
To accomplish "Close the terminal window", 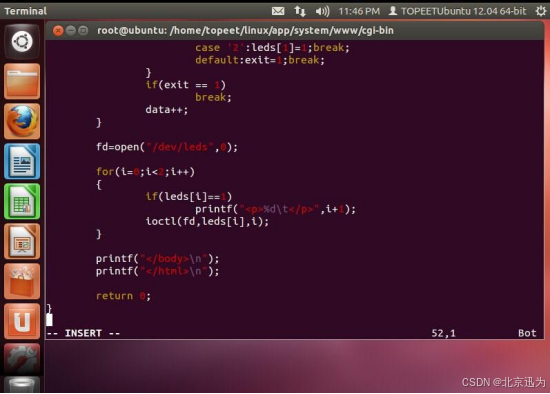I will 58,31.
